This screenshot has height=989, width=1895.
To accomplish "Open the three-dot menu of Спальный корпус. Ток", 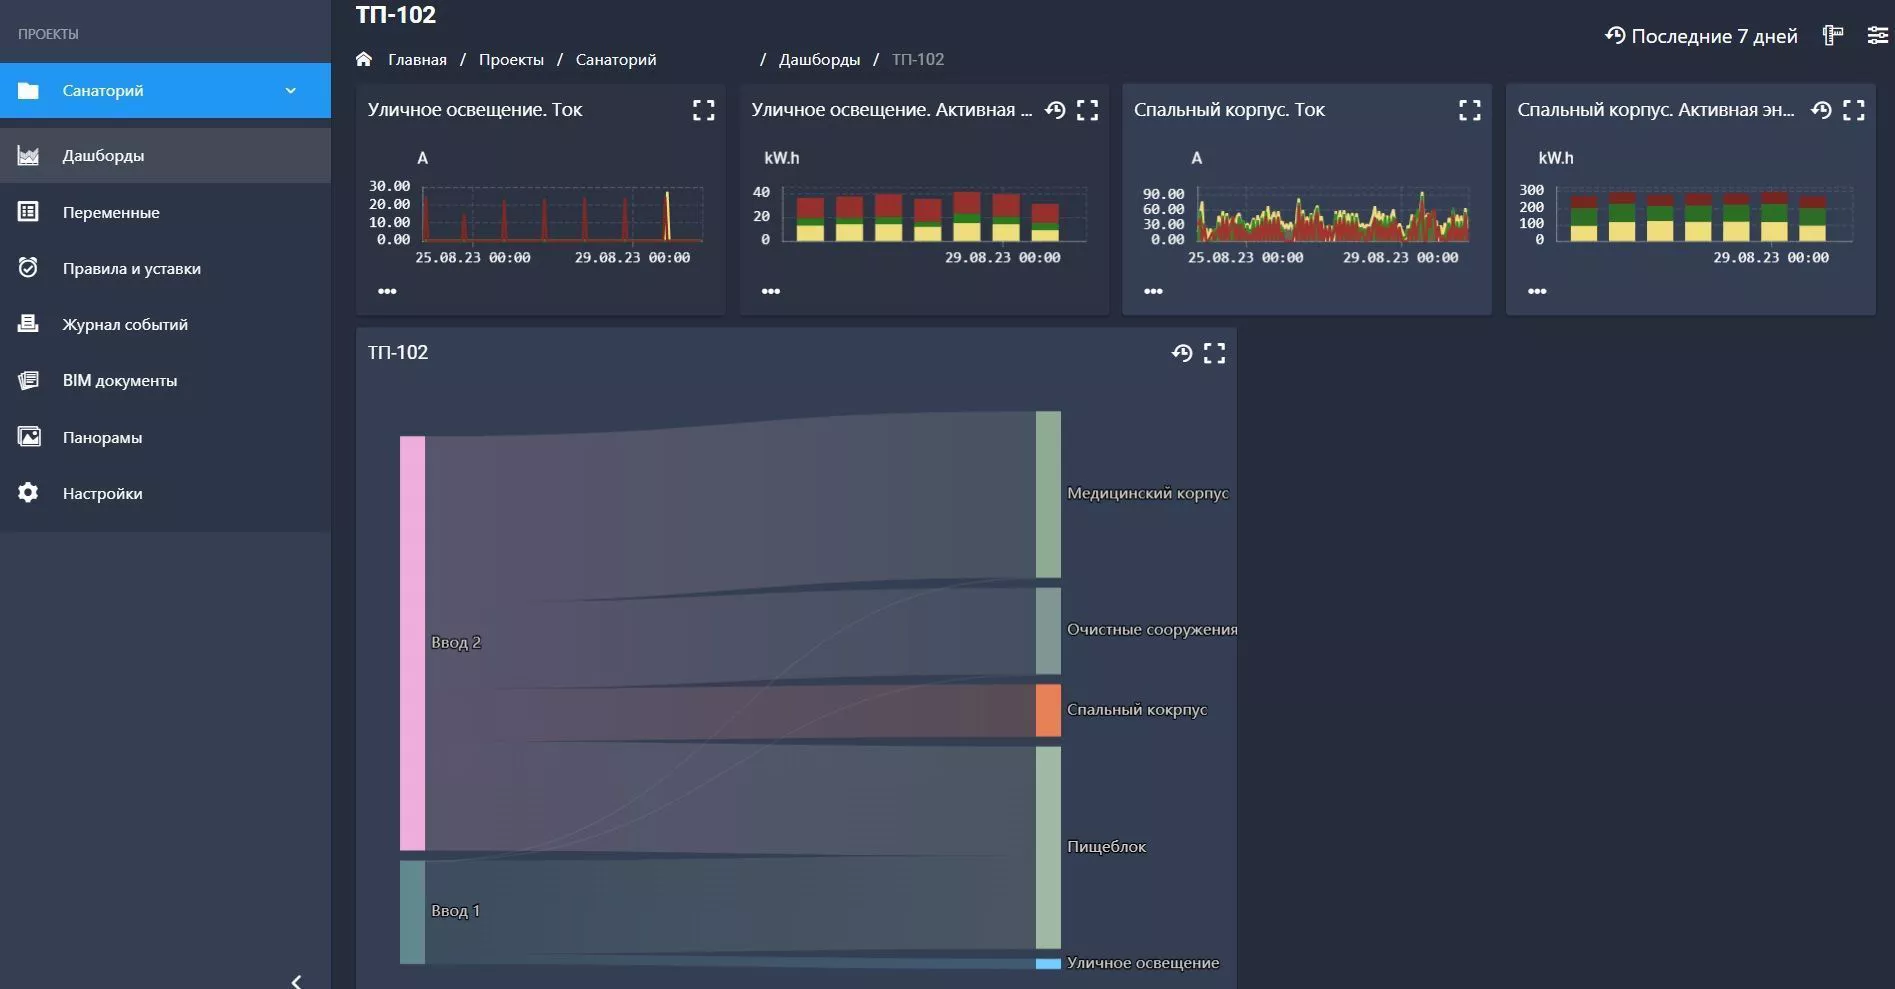I will (1153, 291).
